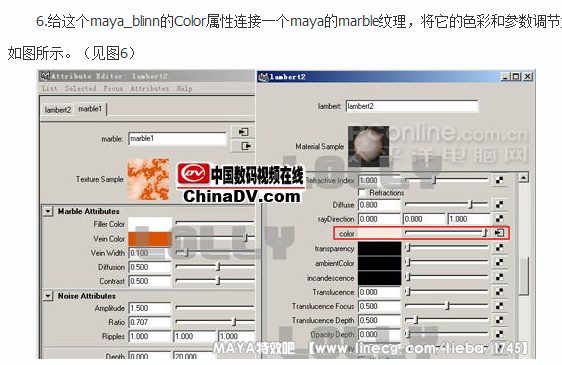Image resolution: width=562 pixels, height=365 pixels.
Task: Click the marble Texture Sample thumbnail
Action: [x=148, y=179]
